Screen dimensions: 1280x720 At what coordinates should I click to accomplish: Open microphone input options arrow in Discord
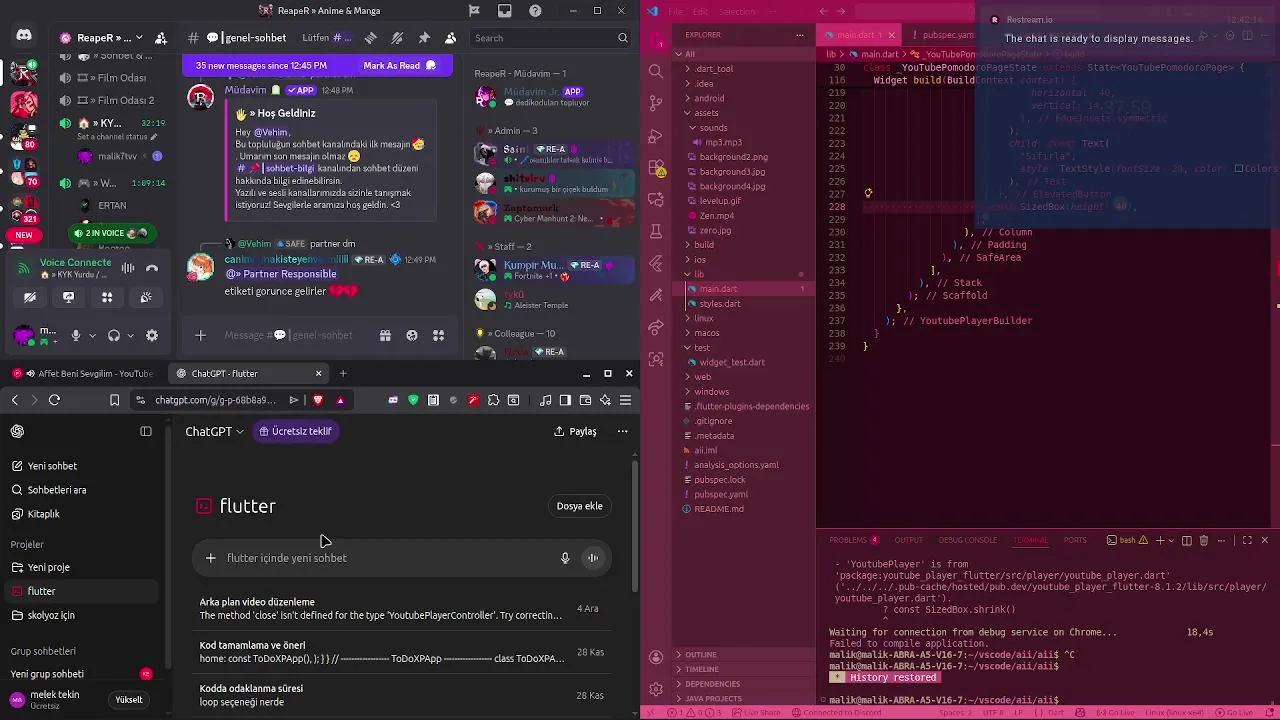click(91, 336)
